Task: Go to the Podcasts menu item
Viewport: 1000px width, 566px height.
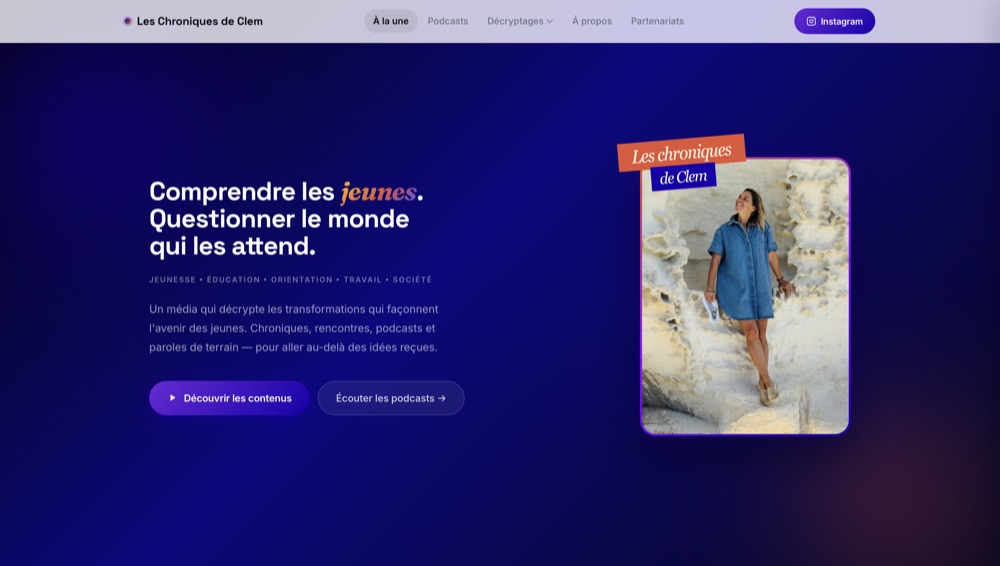Action: [448, 21]
